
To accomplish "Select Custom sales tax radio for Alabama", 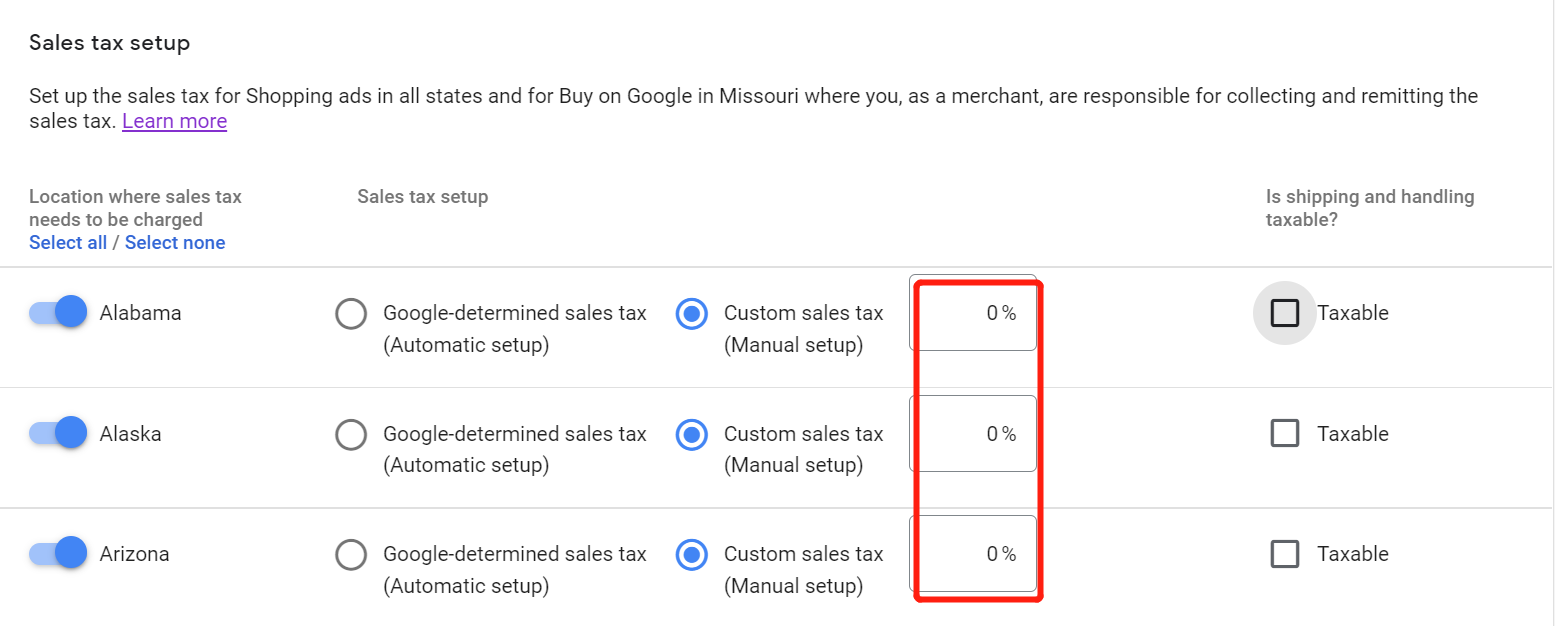I will tap(692, 314).
